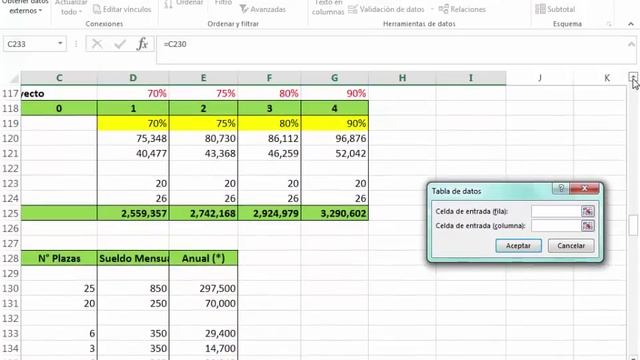Click the help button in Tabla de datos dialog
640x360 pixels.
tap(561, 188)
